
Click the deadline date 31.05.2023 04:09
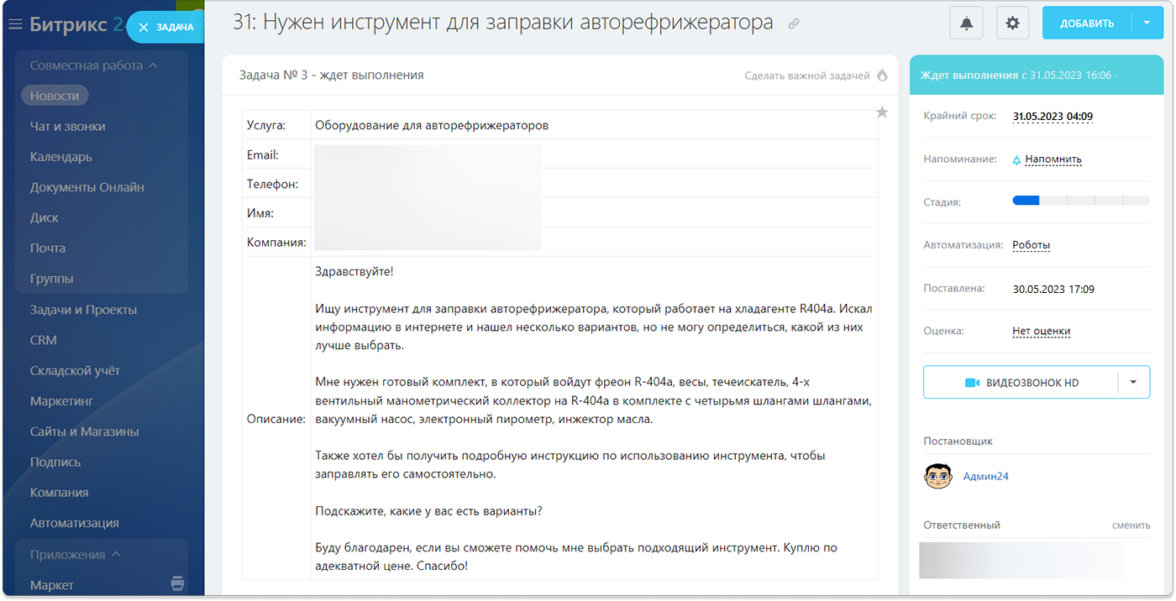[x=1052, y=116]
